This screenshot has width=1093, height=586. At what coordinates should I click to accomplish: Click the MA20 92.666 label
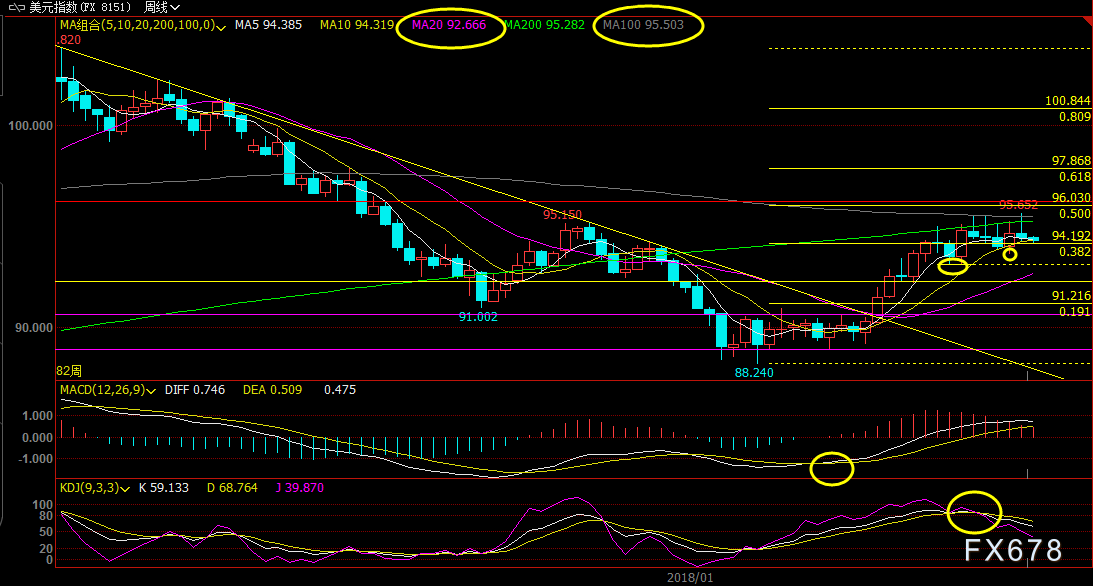point(449,25)
